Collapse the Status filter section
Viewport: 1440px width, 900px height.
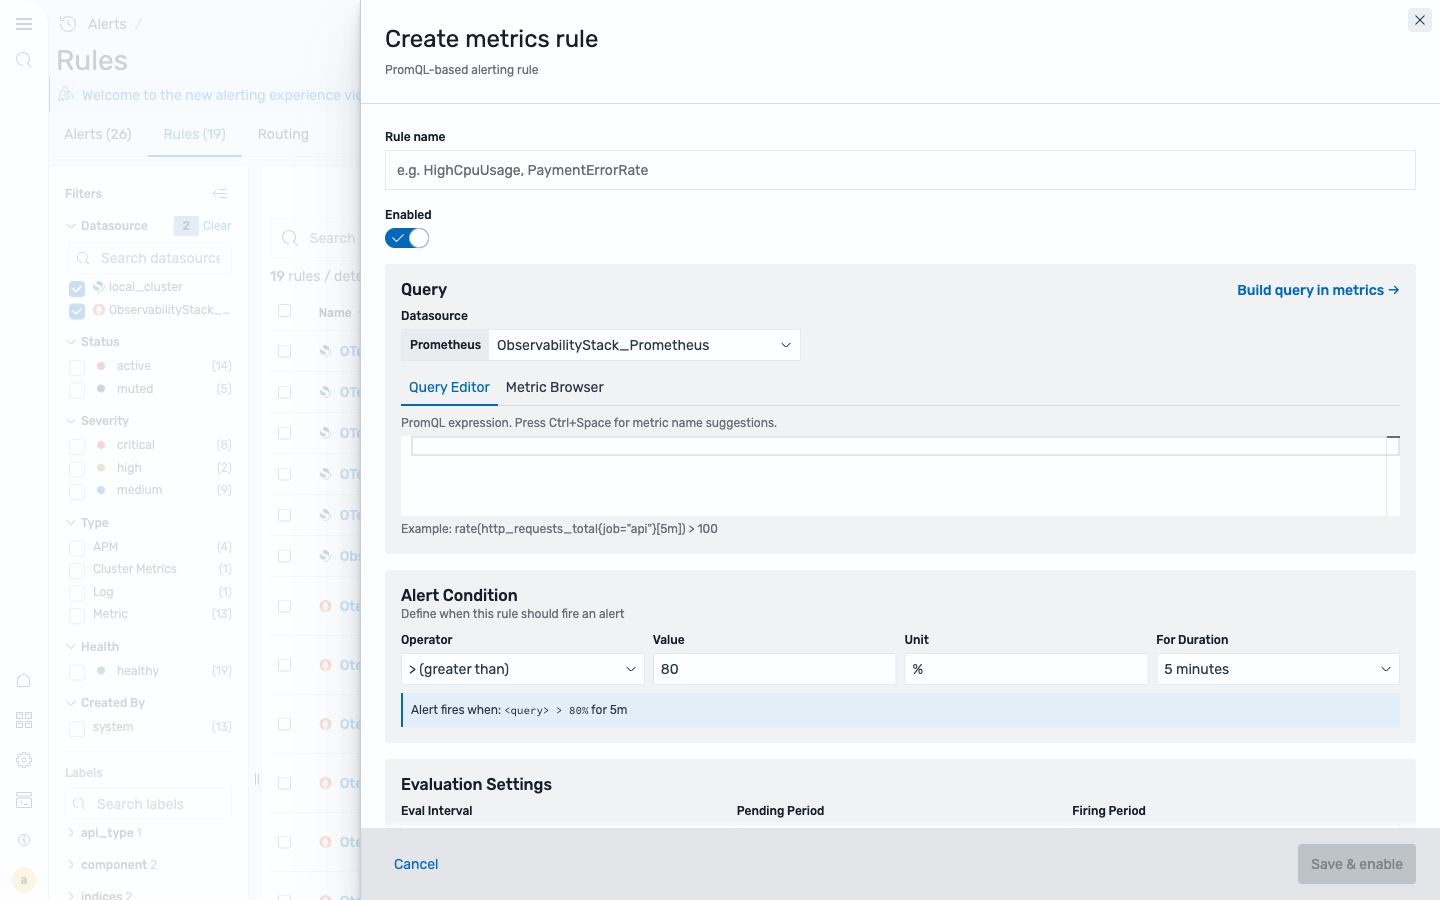(71, 342)
